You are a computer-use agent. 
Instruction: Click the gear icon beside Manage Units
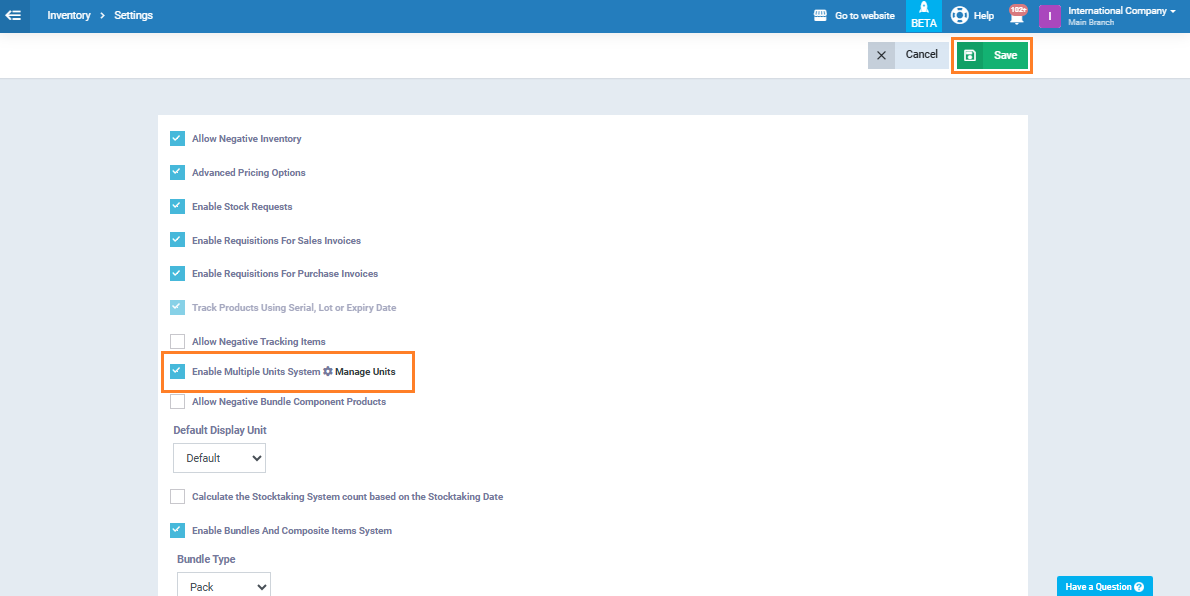[328, 372]
